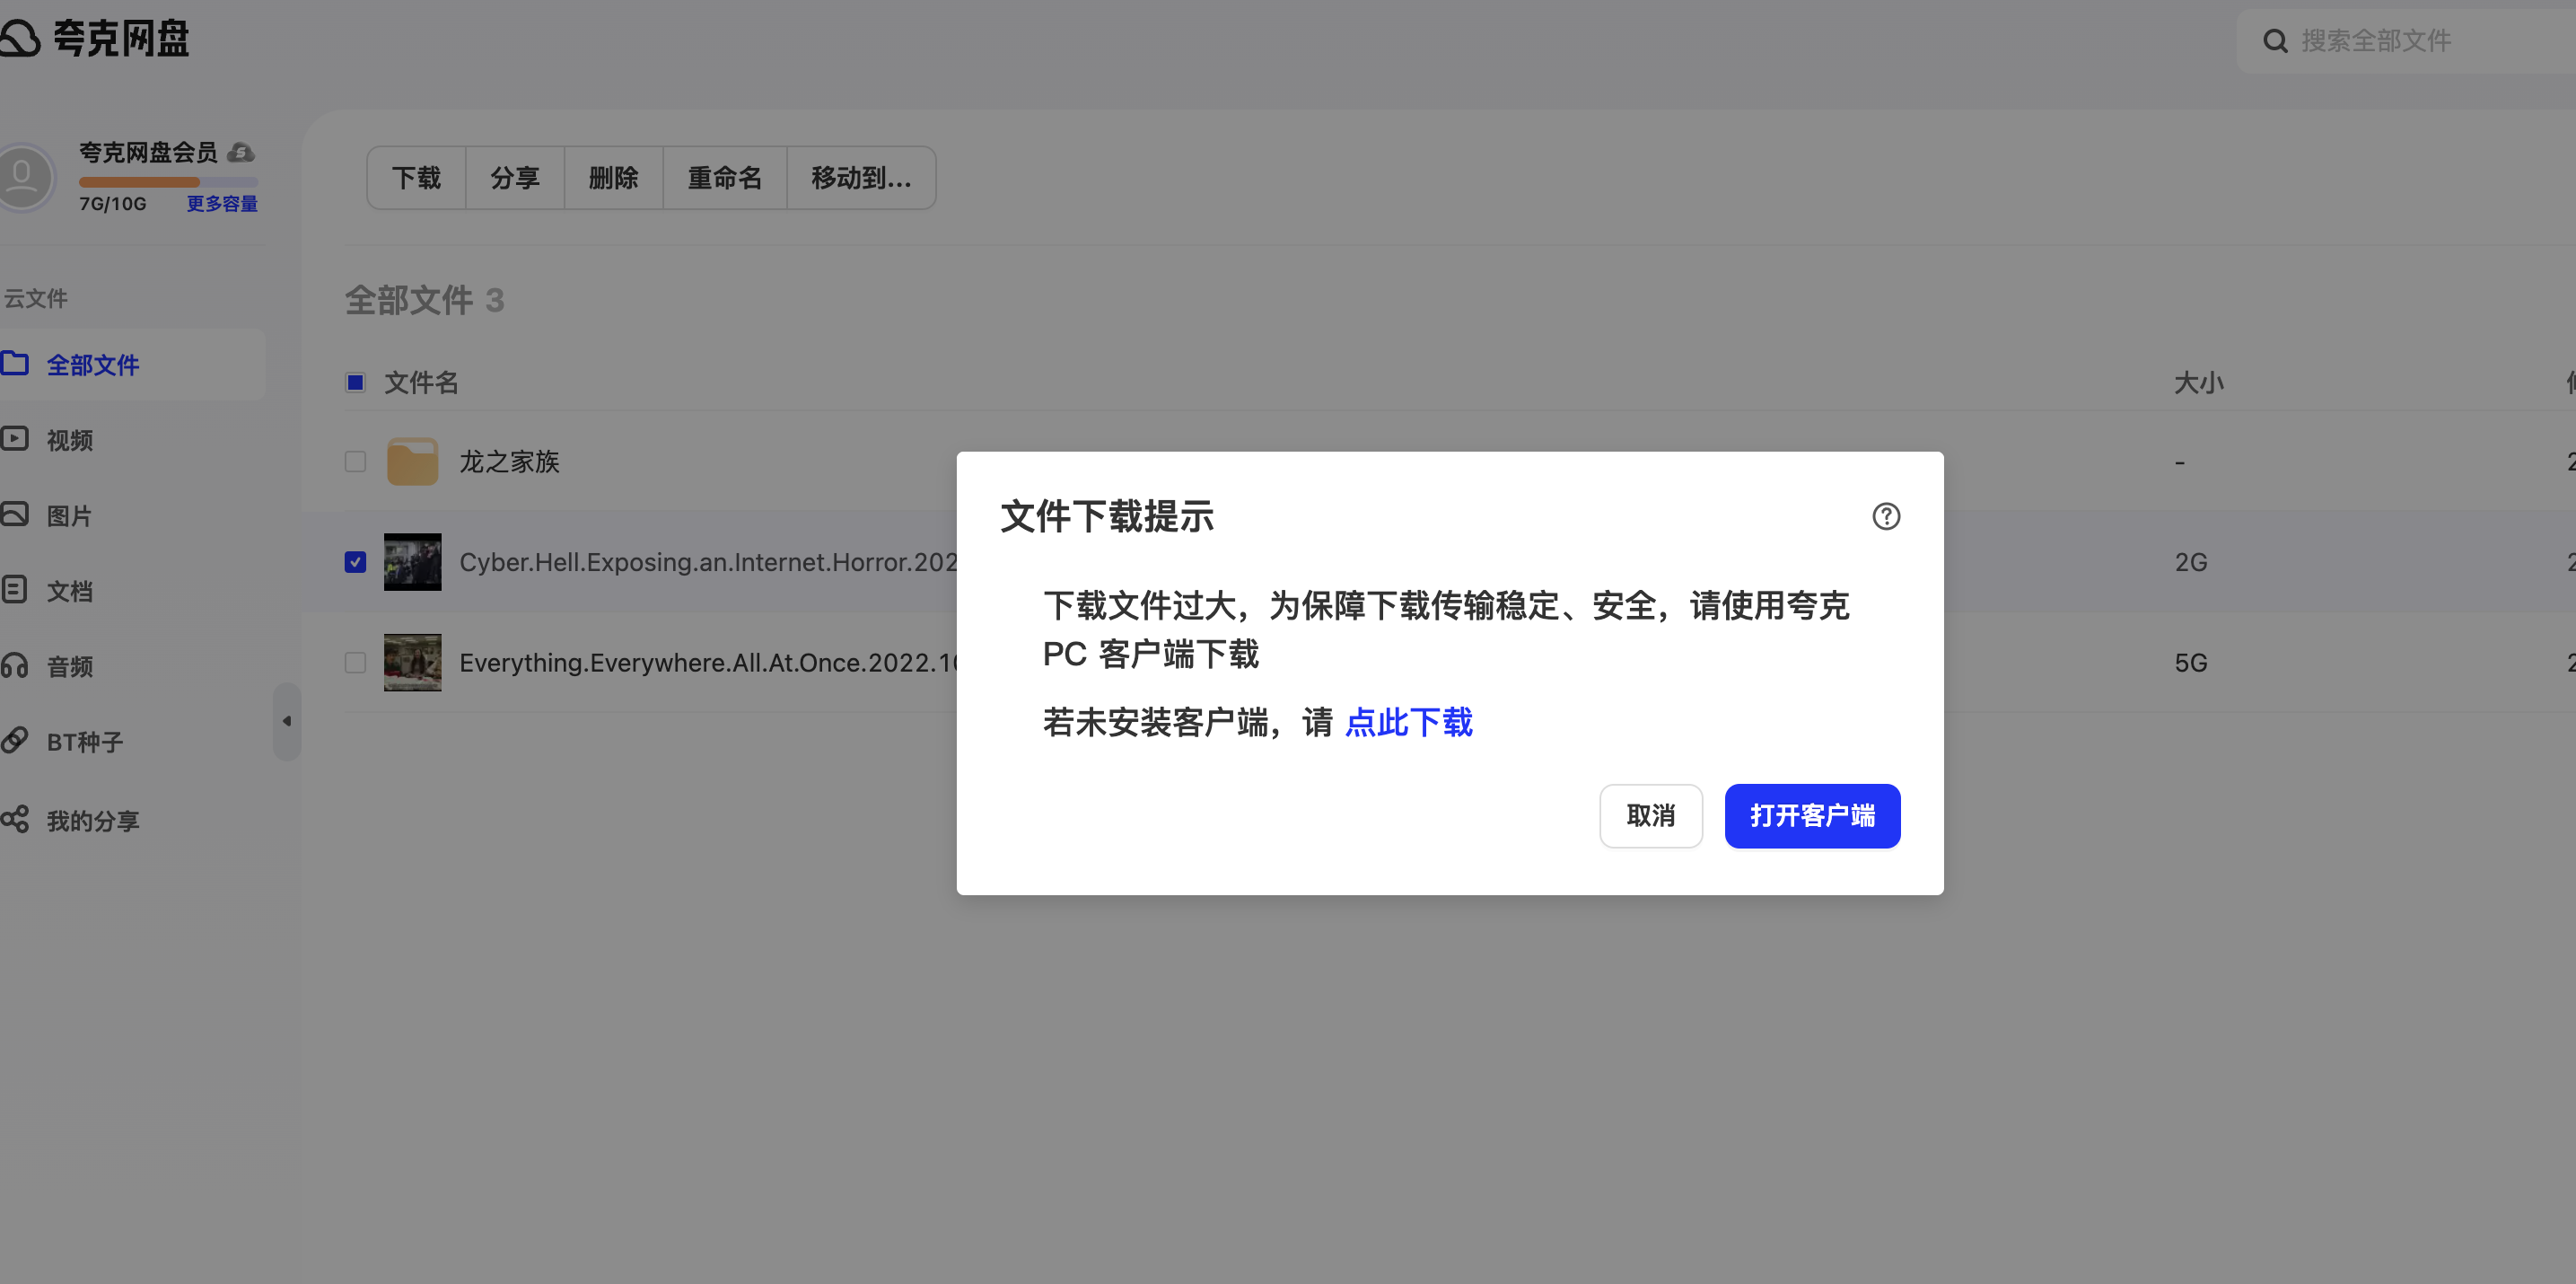Open the 视频 sidebar section

point(132,440)
